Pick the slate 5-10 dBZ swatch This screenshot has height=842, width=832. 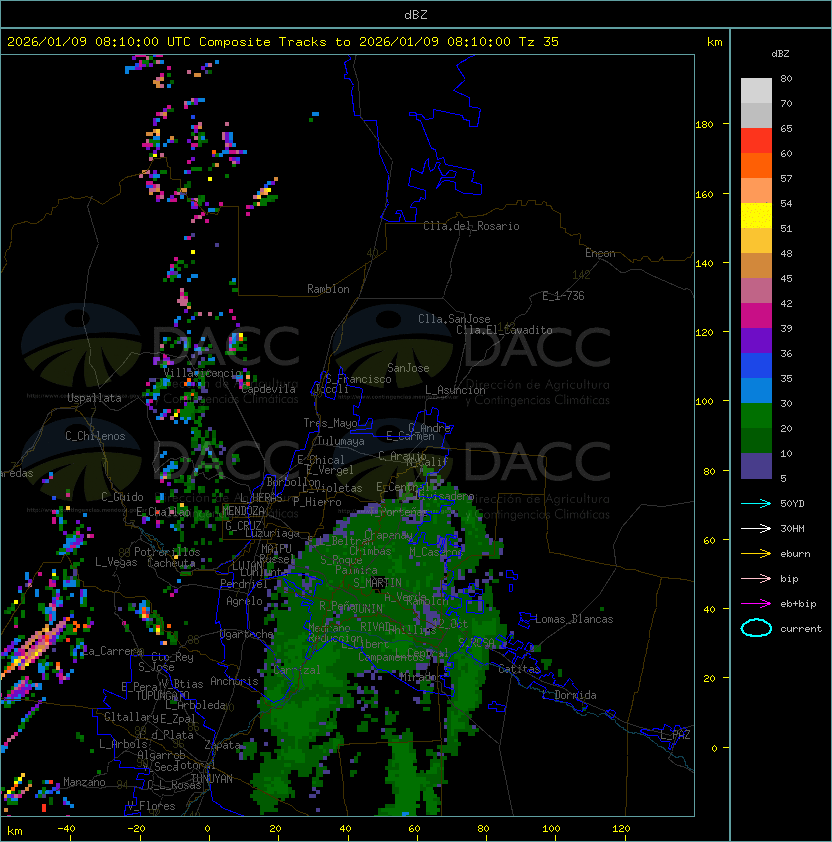(756, 466)
